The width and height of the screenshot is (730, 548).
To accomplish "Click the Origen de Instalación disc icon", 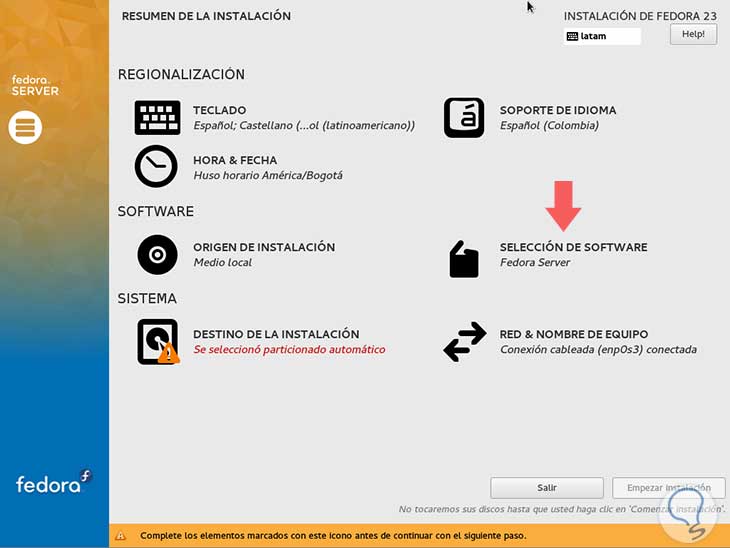I will pos(157,255).
